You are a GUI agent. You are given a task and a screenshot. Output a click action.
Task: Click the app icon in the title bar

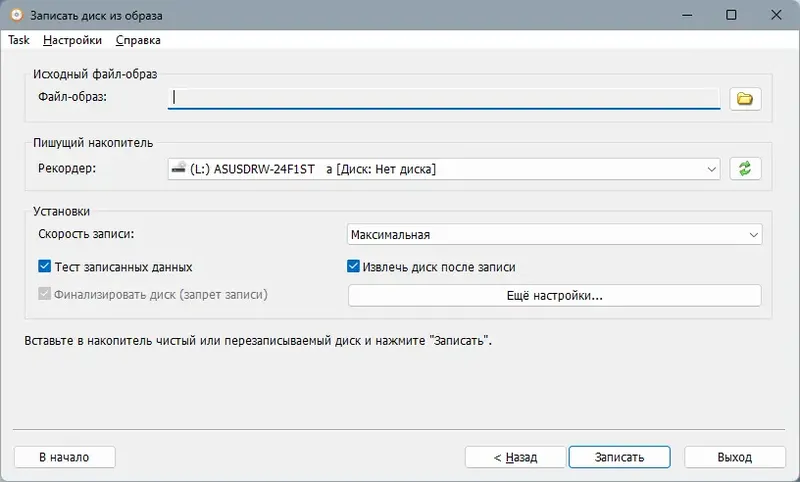[16, 16]
